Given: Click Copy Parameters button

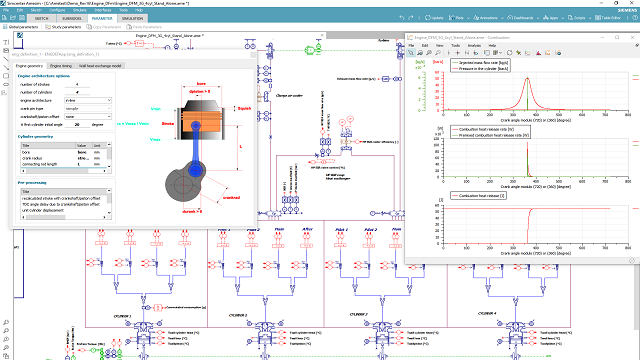Looking at the screenshot, I should (104, 27).
